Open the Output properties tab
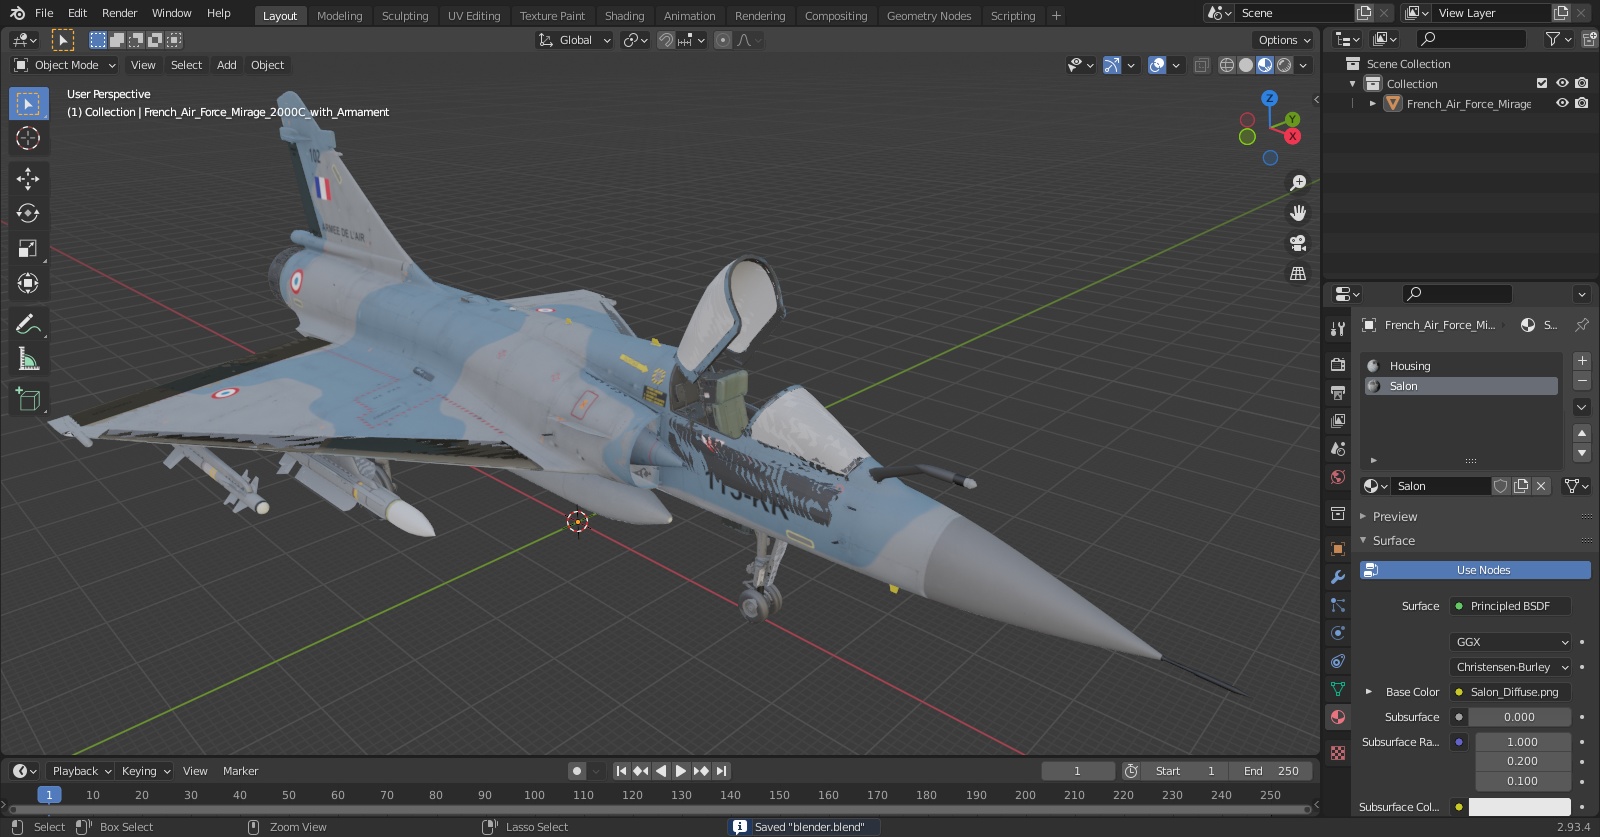 pyautogui.click(x=1338, y=392)
